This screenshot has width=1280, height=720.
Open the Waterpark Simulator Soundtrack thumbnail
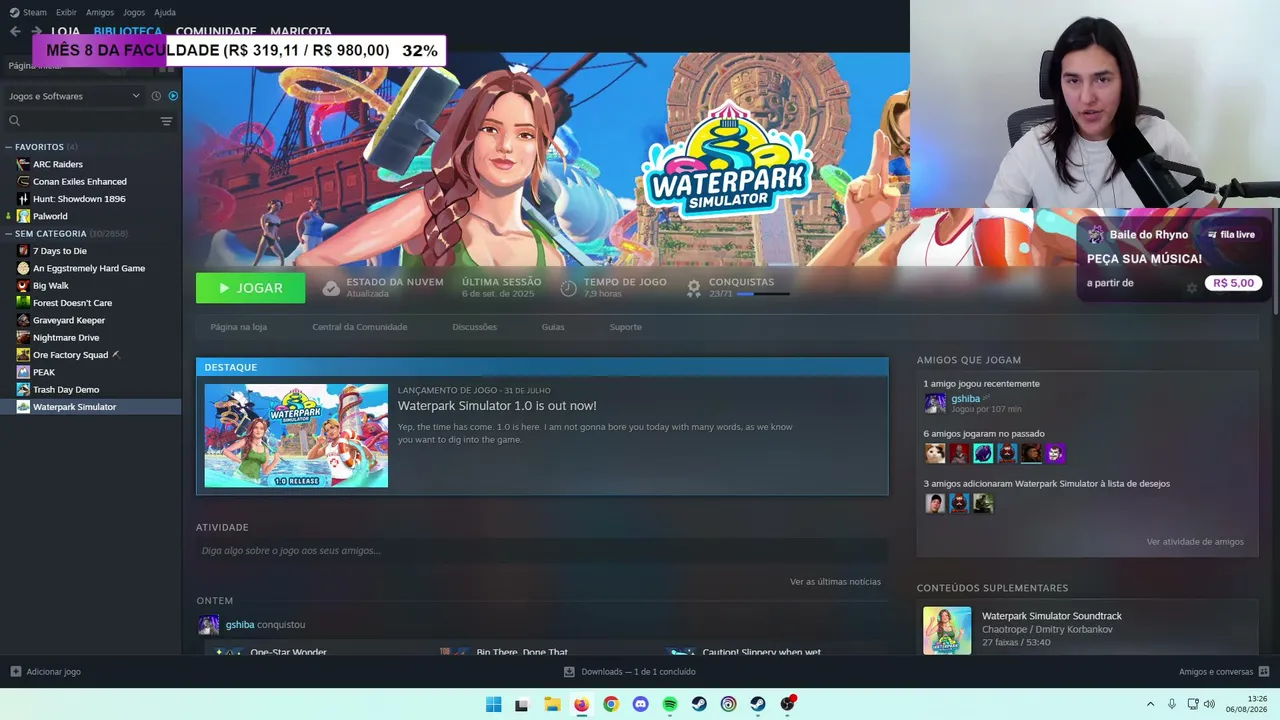pos(947,631)
